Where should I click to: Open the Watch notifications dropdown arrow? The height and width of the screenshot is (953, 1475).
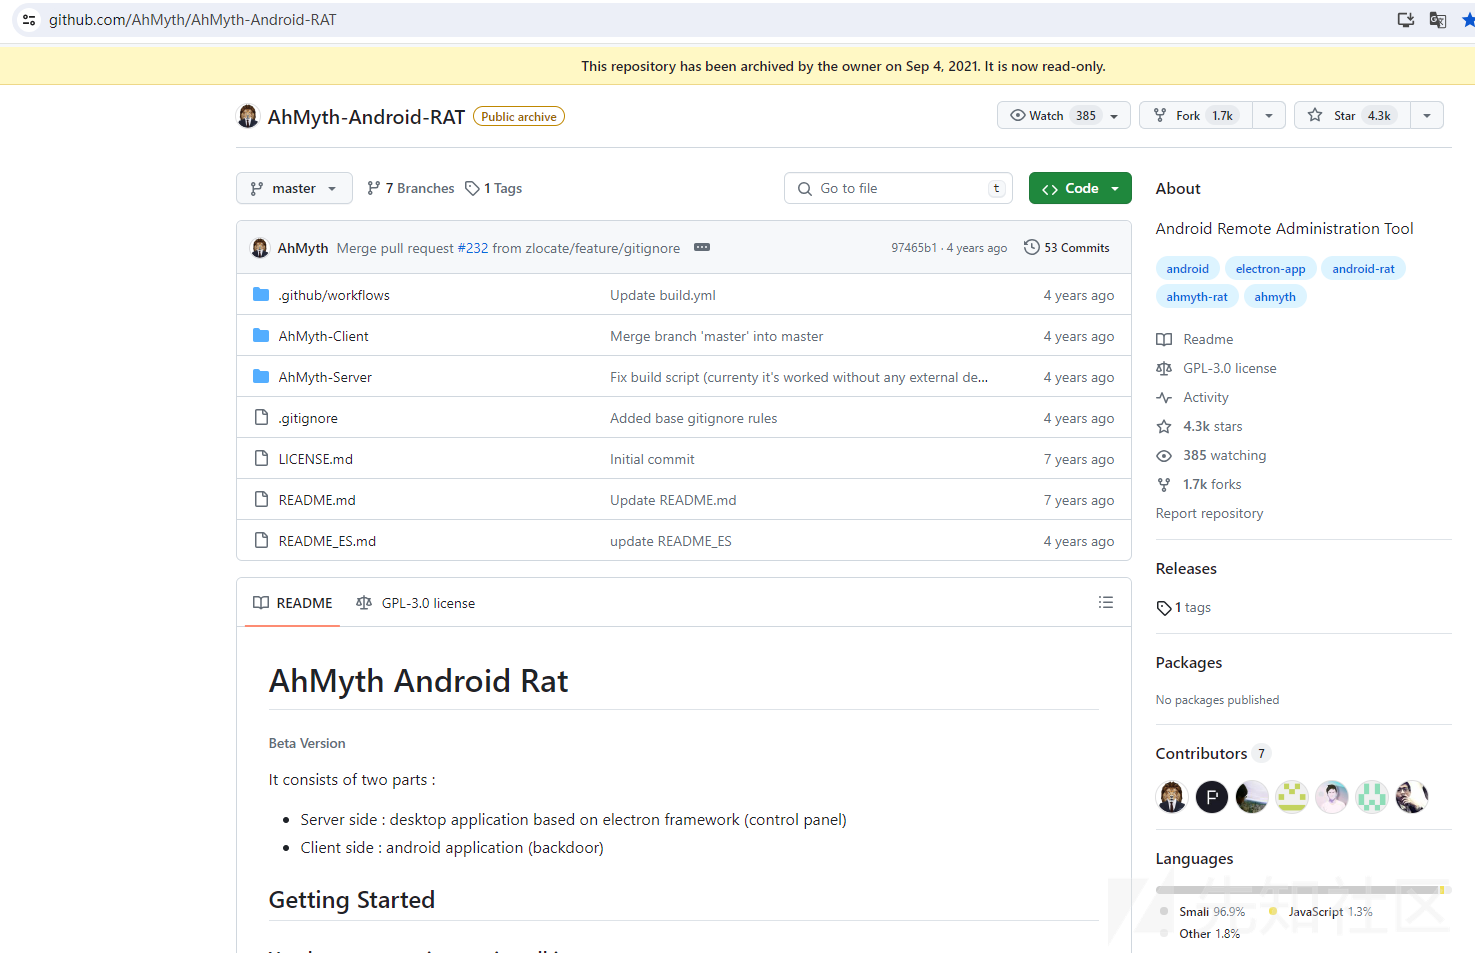(x=1115, y=116)
